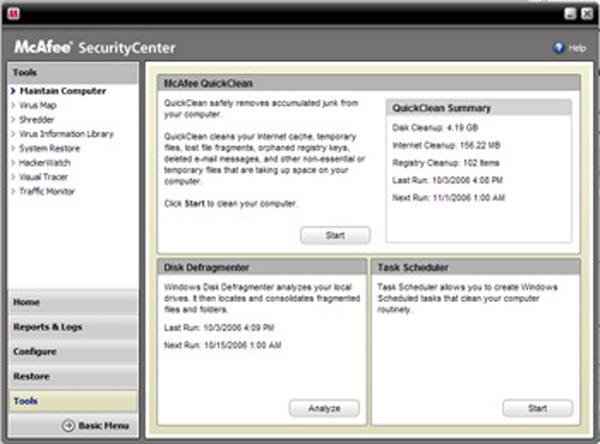
Task: Open System Restore tool
Action: coord(50,148)
